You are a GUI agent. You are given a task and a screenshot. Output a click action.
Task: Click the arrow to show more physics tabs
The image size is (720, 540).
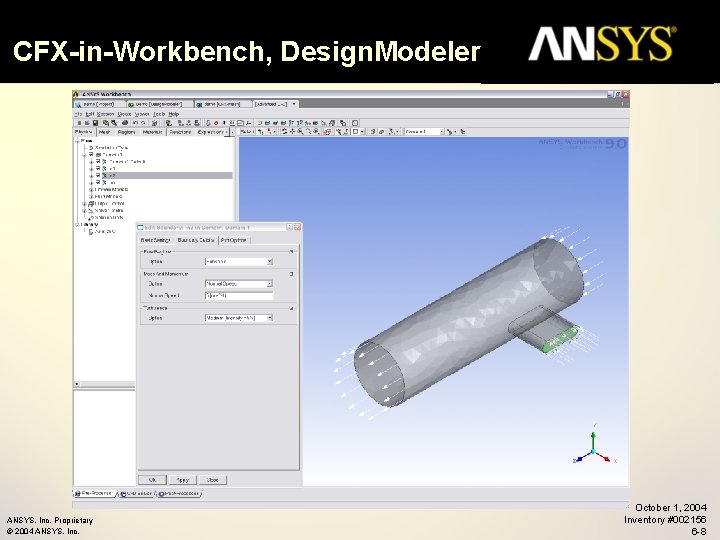pyautogui.click(x=233, y=132)
